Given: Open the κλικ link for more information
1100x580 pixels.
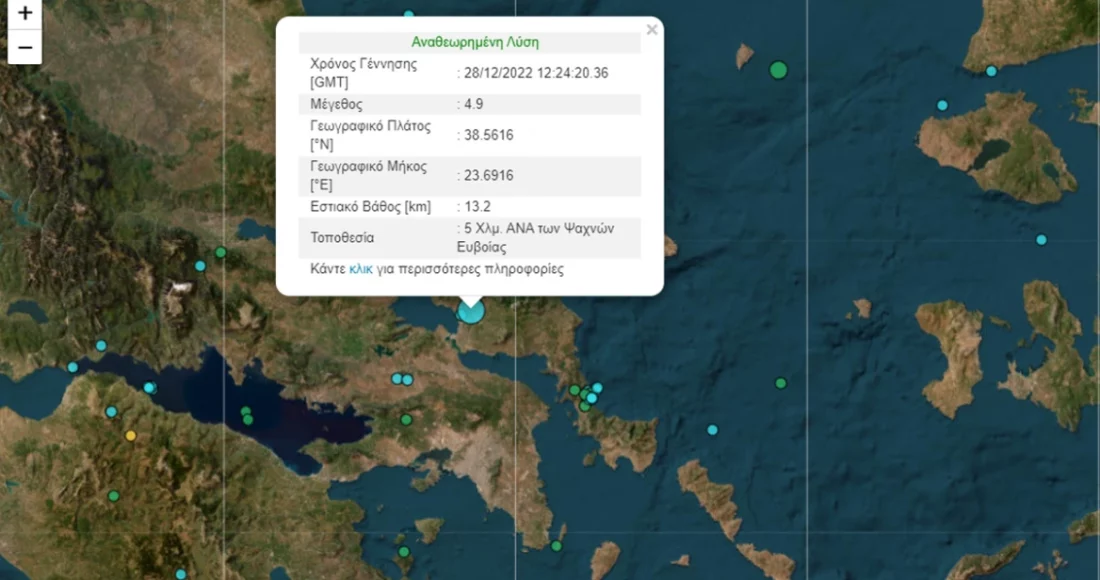Looking at the screenshot, I should point(361,269).
